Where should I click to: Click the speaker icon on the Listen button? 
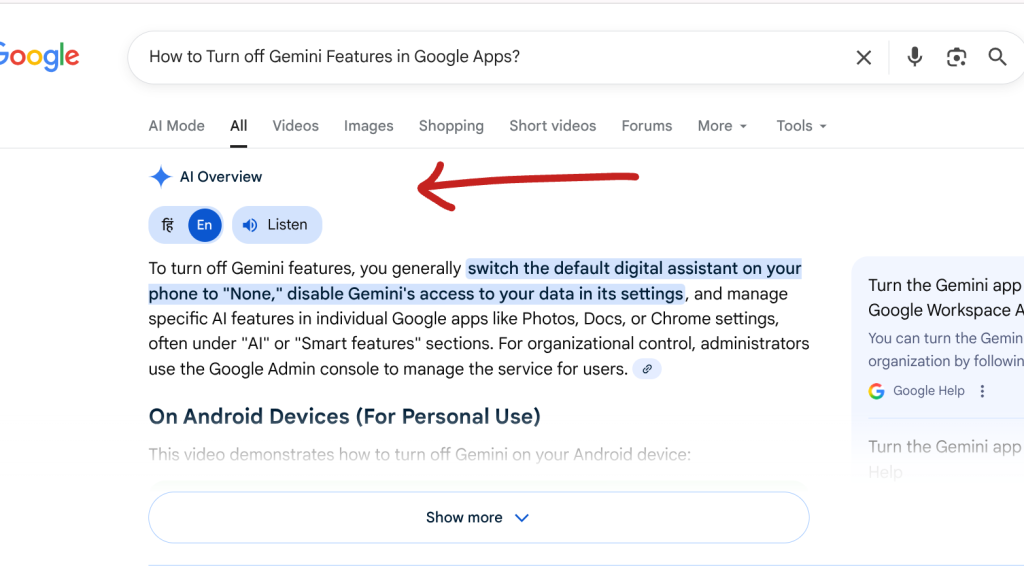(250, 224)
